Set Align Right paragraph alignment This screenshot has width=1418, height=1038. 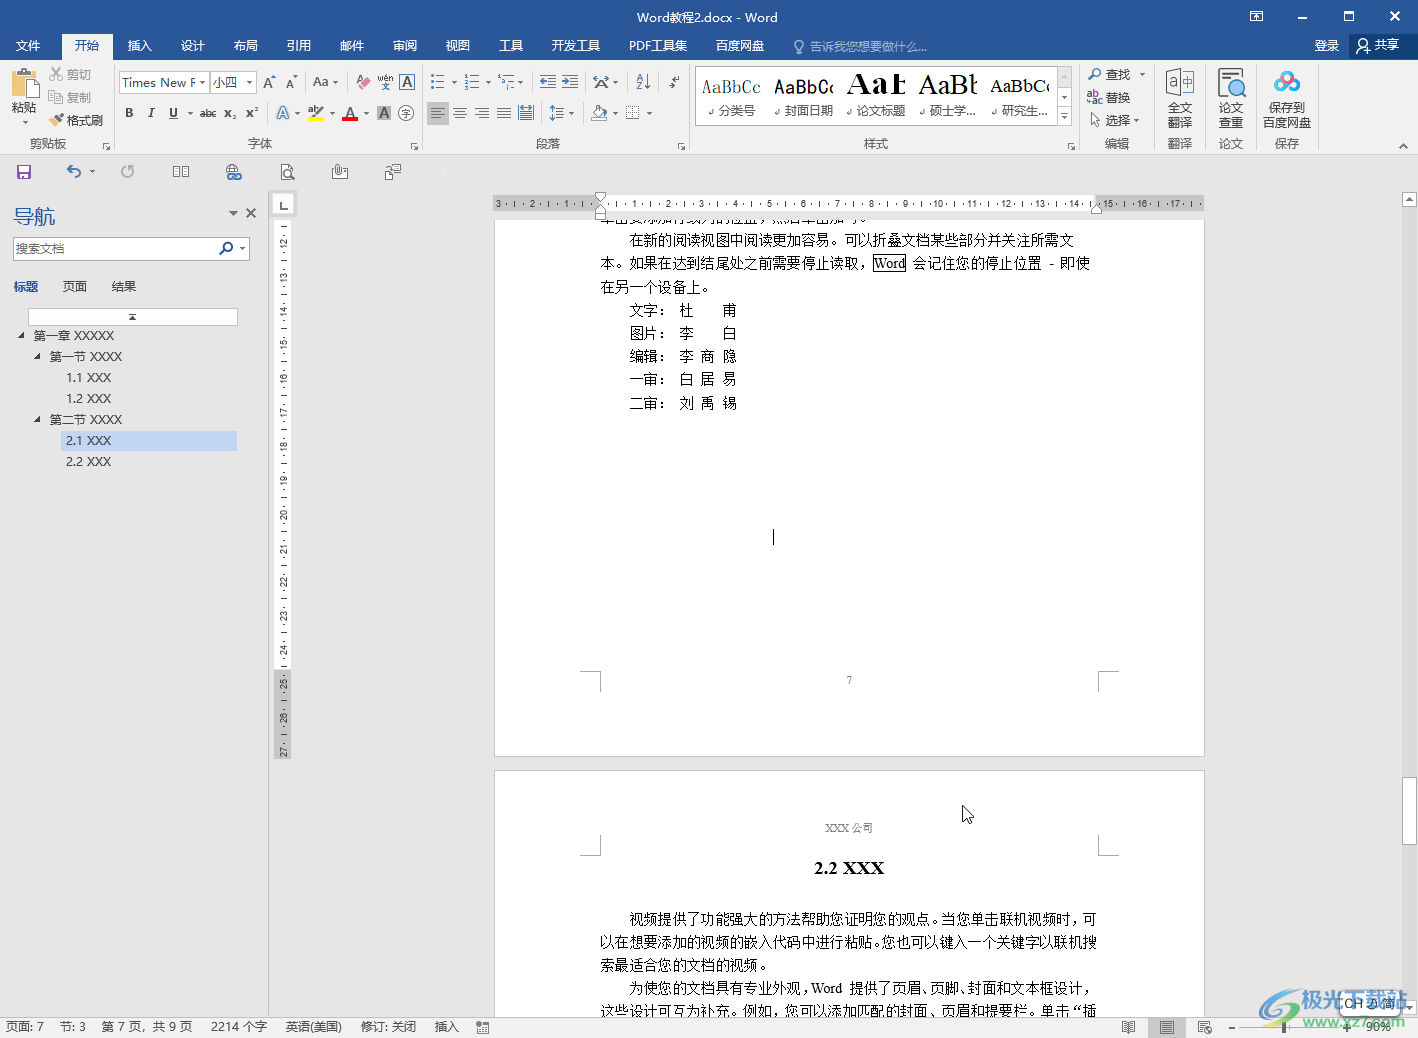482,113
